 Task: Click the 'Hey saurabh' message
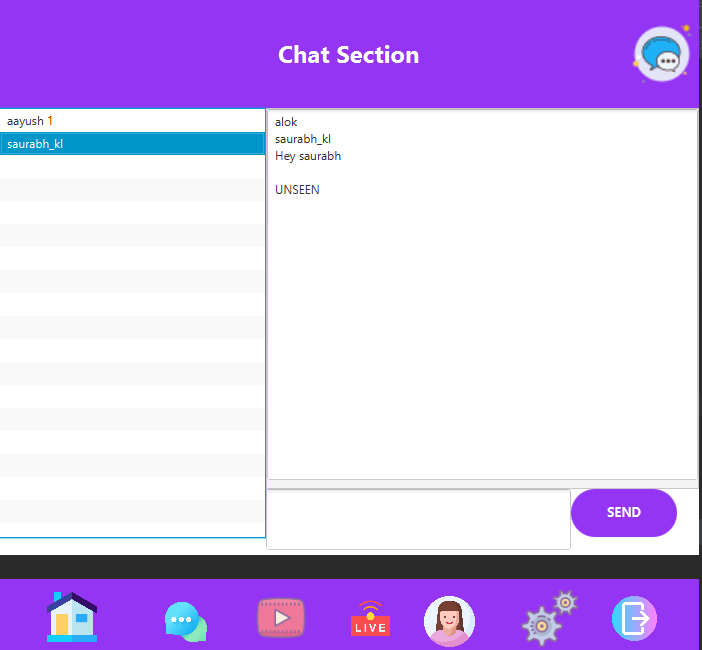pos(308,156)
